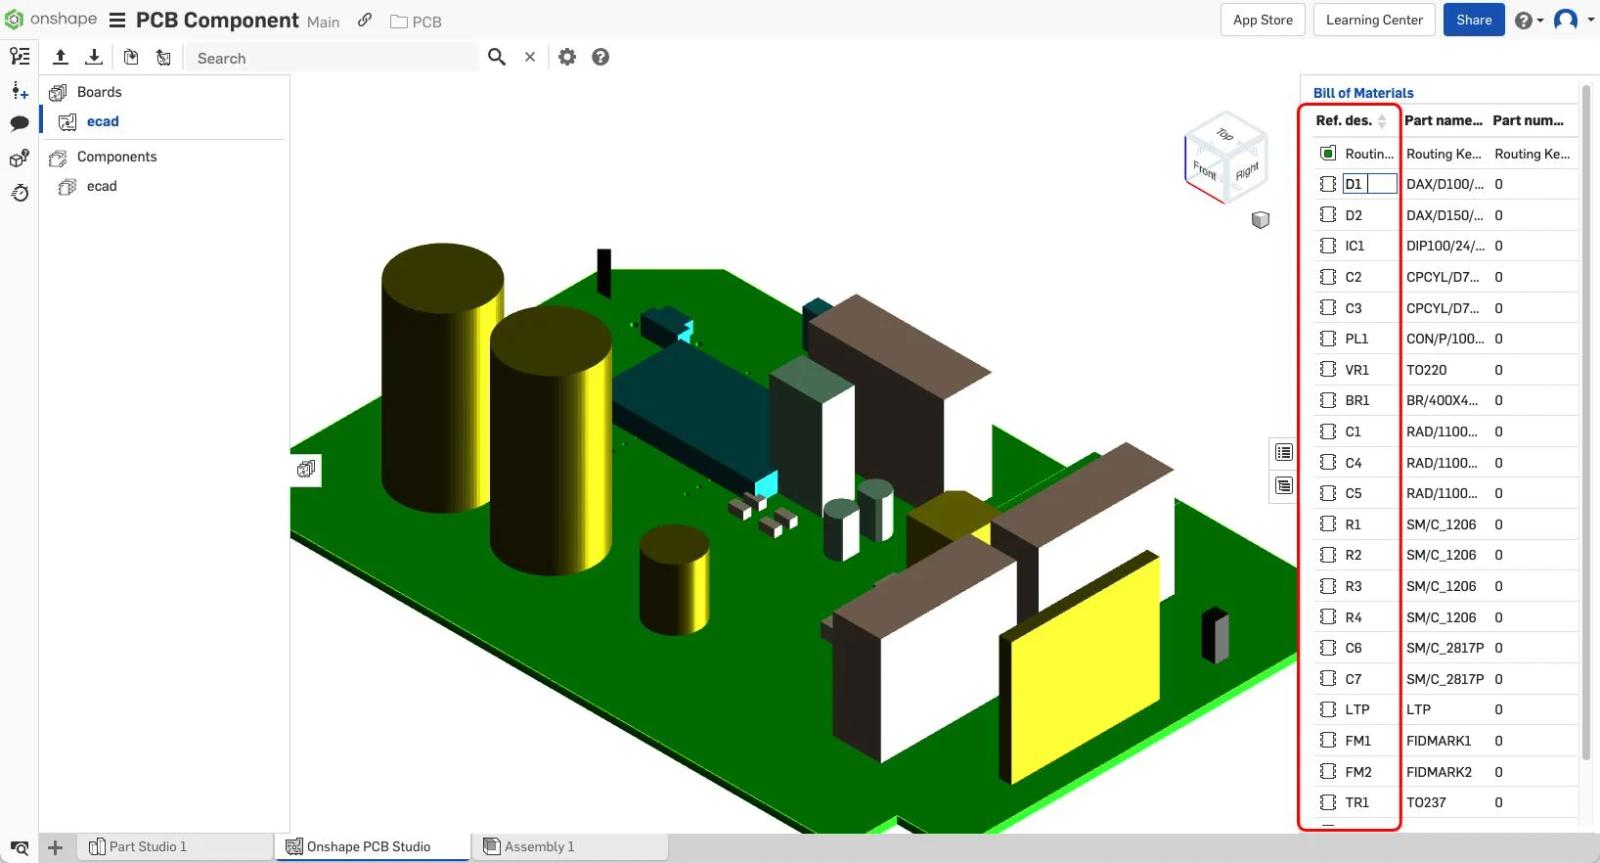Open the hamburger document menu
1600x863 pixels.
coord(117,21)
